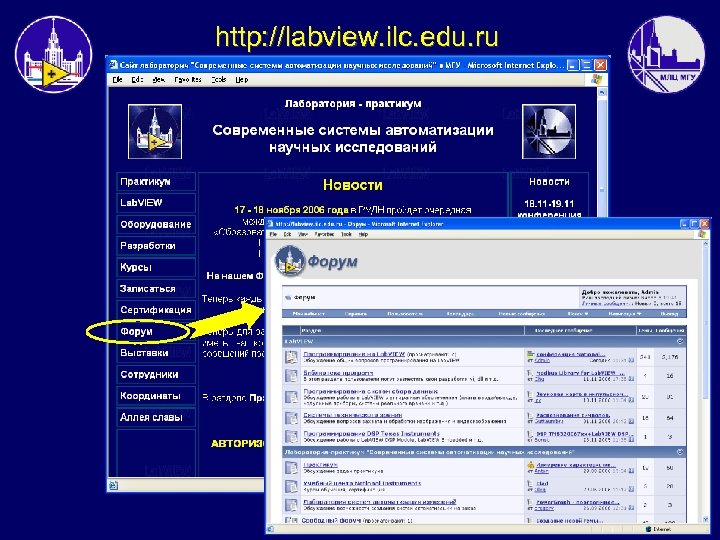Open View menu in main site window
The image size is (720, 540).
click(x=158, y=79)
